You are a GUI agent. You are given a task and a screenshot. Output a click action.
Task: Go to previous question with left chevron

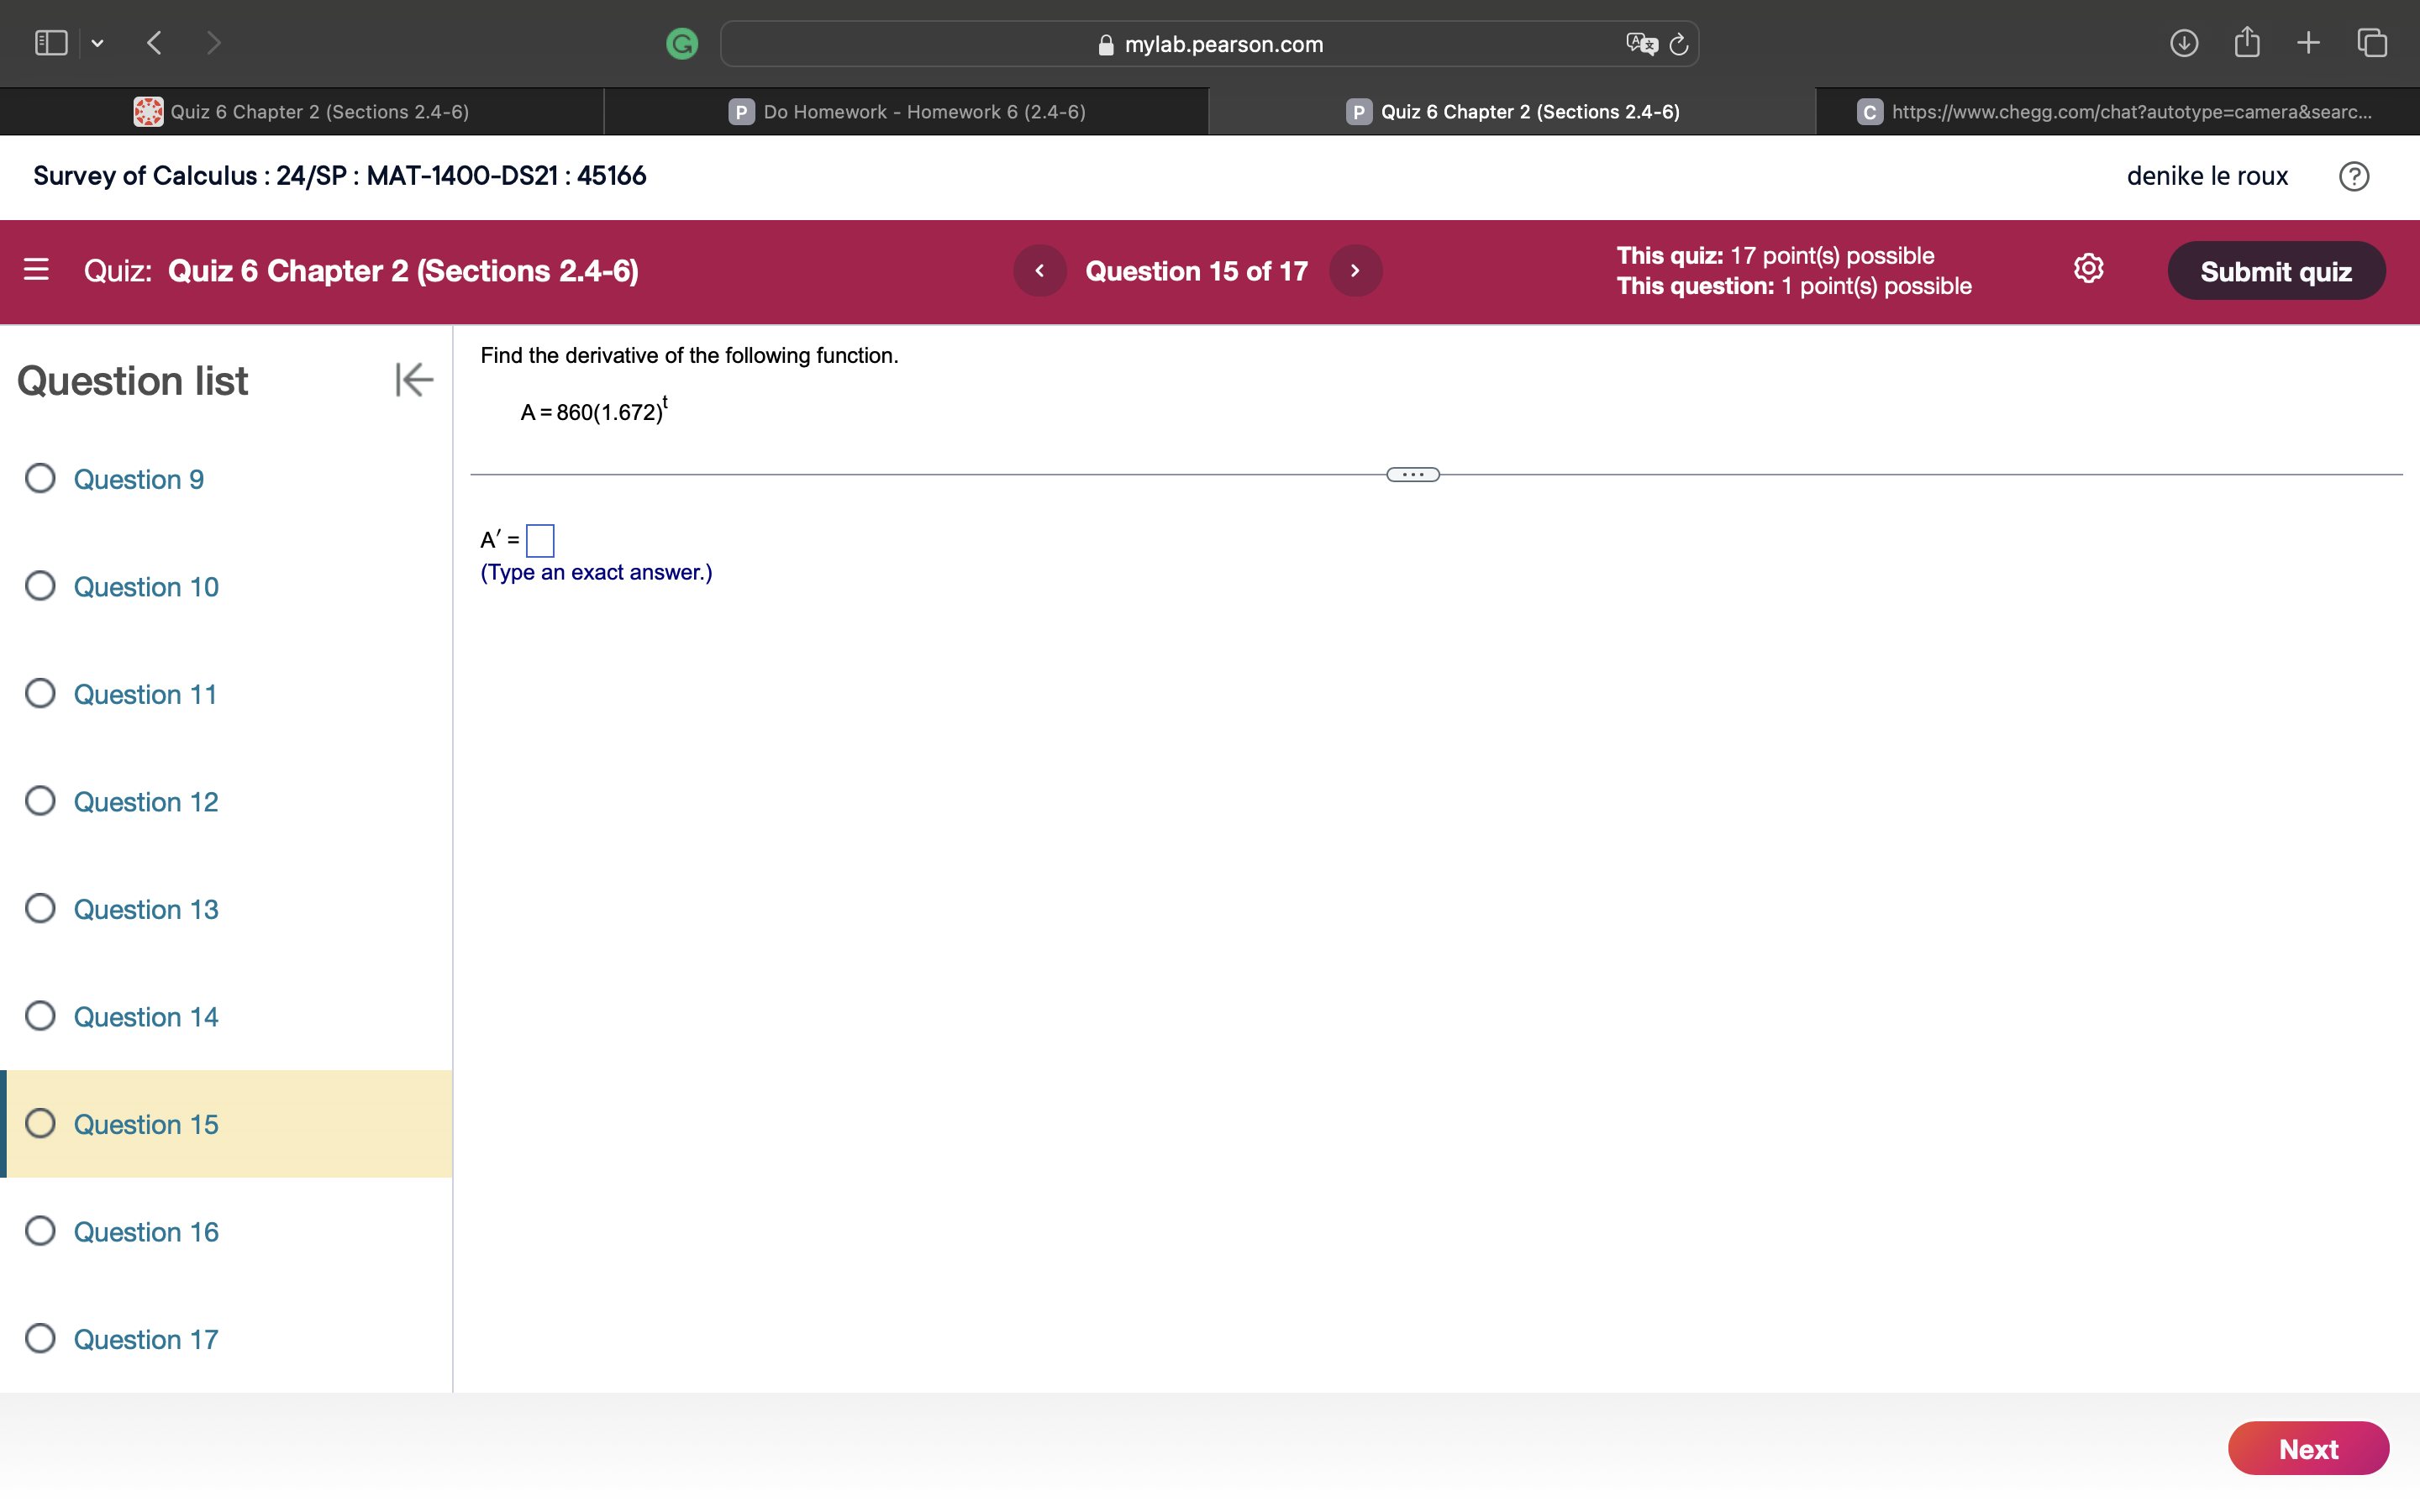click(1039, 271)
